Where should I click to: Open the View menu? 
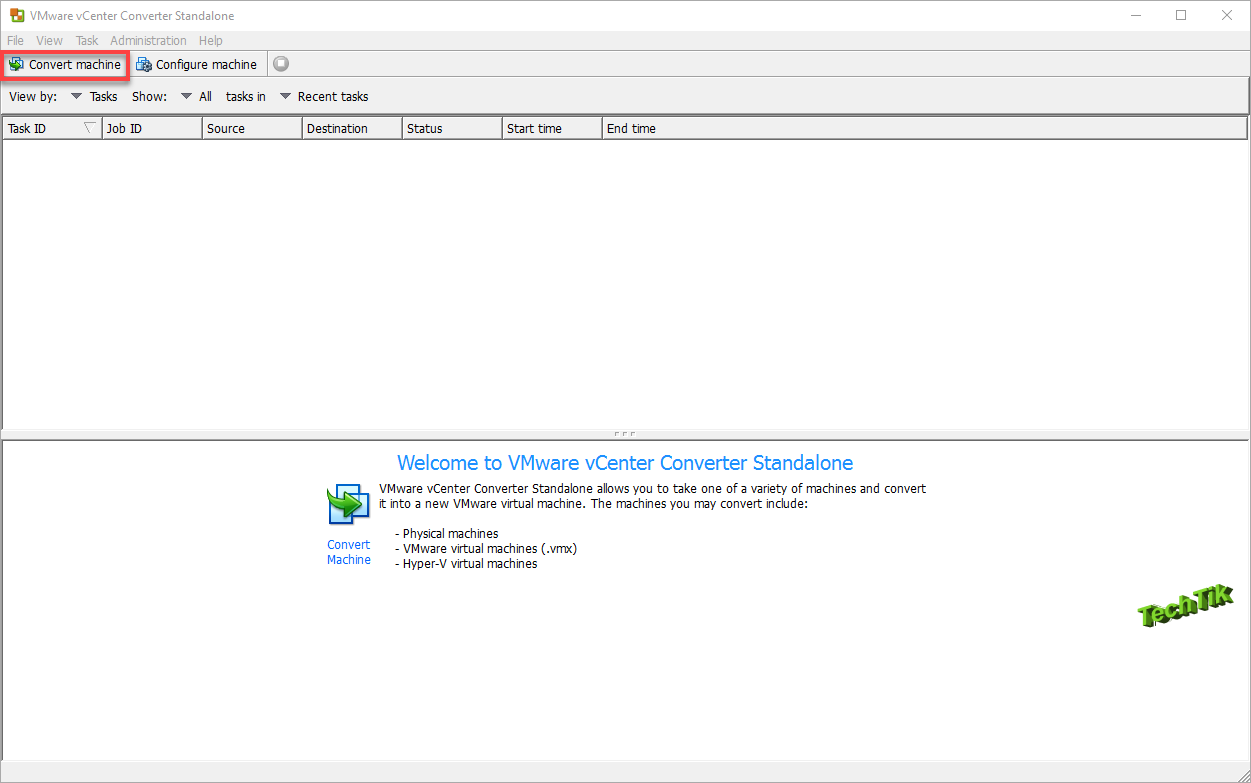pyautogui.click(x=49, y=41)
